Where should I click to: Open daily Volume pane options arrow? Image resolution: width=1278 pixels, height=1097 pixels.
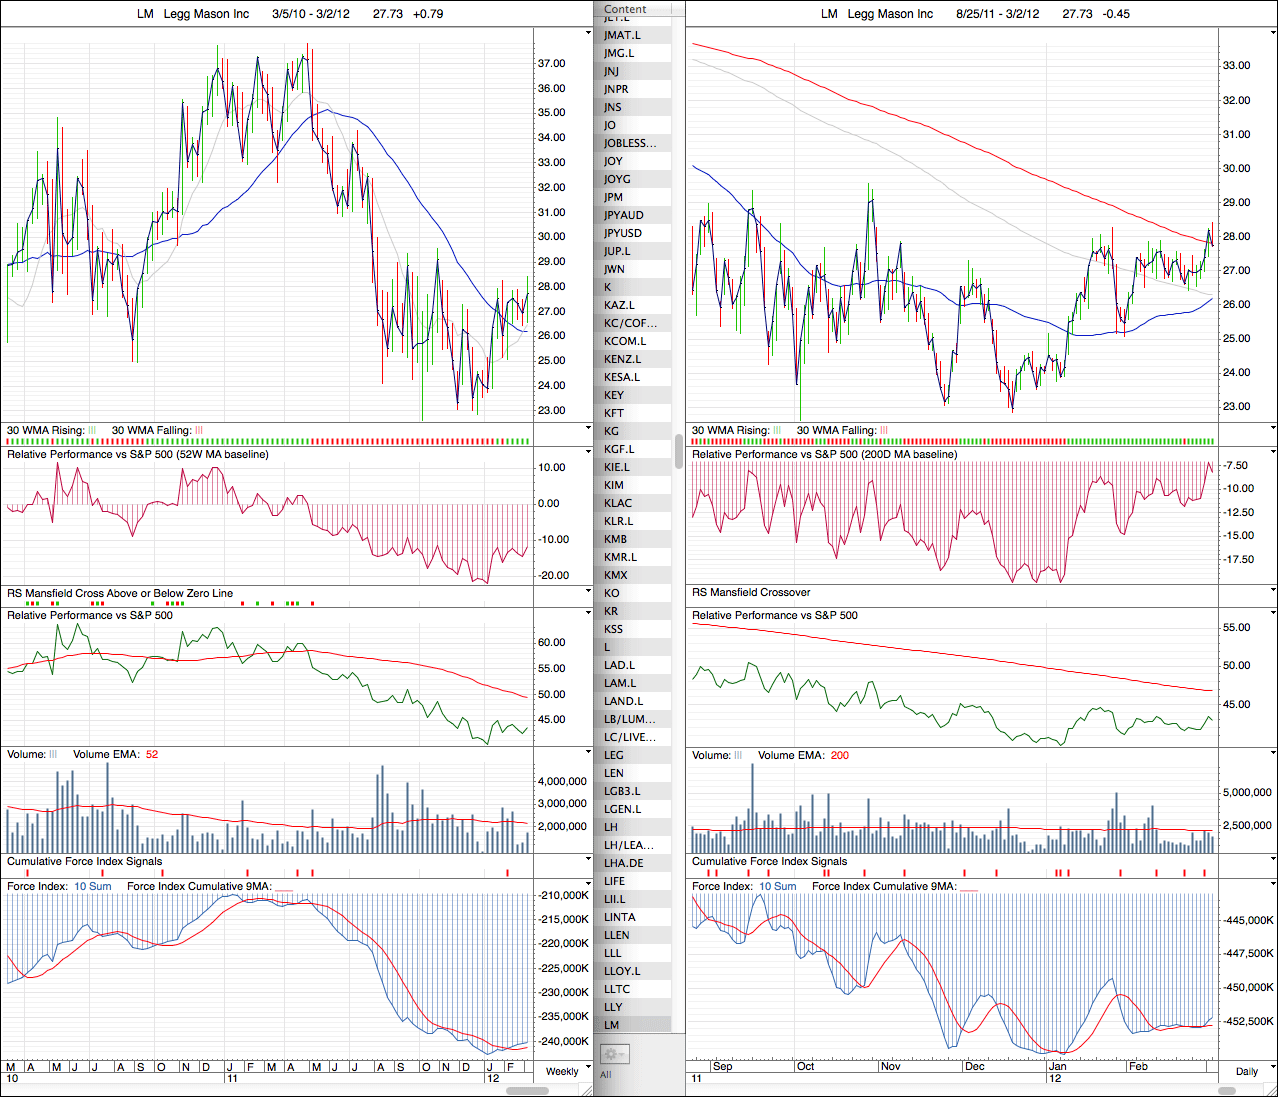1272,755
